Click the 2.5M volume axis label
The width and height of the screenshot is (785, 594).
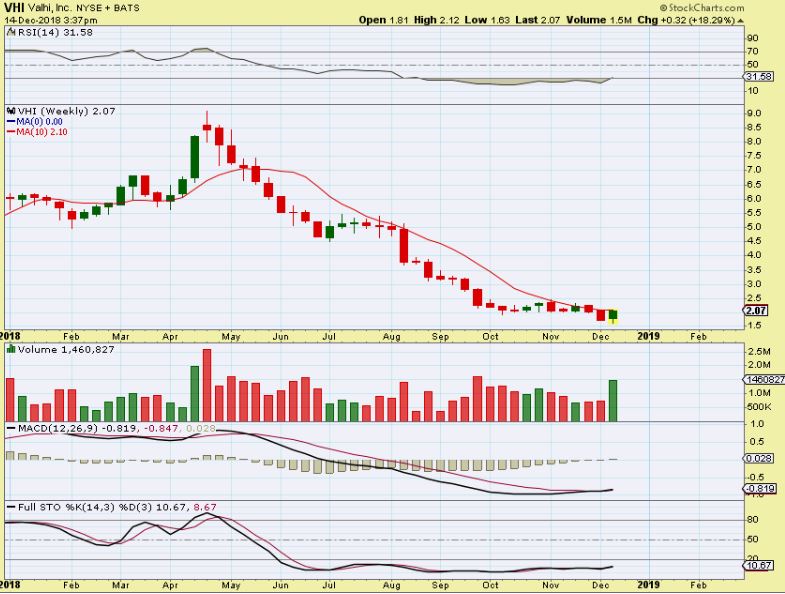pos(759,352)
